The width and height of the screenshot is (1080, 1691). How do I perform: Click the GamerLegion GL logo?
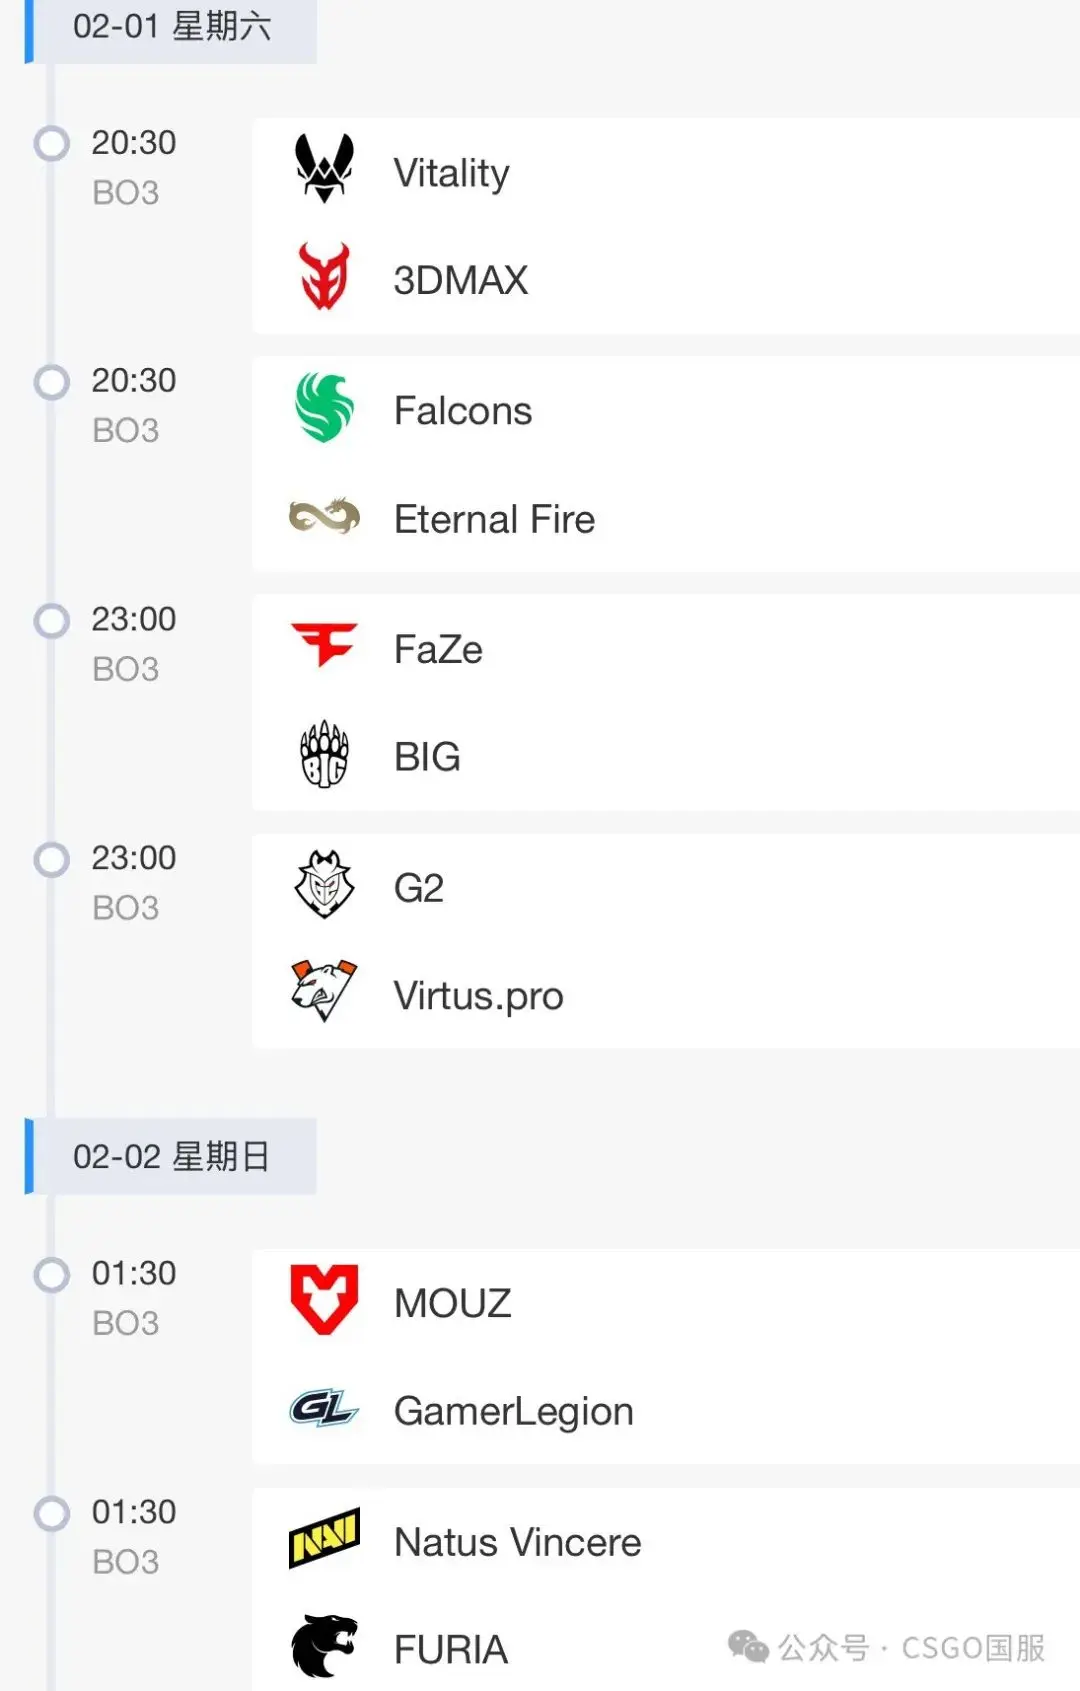coord(324,1409)
